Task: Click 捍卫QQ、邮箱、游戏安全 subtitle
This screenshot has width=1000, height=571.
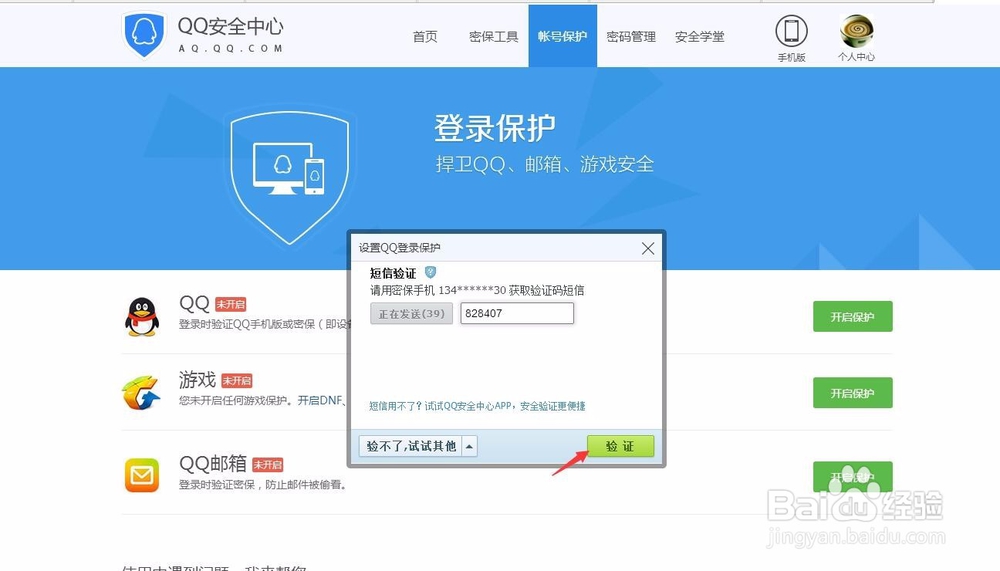Action: 545,165
